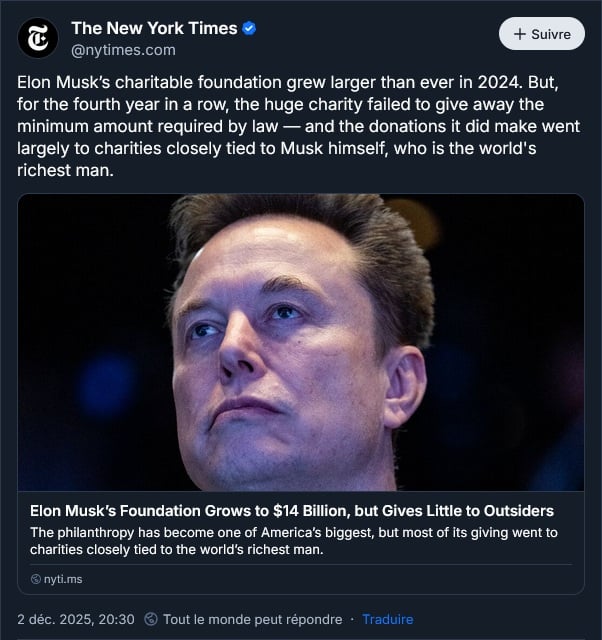Open The New York Times display name
Viewport: 602px width, 640px height.
point(154,29)
